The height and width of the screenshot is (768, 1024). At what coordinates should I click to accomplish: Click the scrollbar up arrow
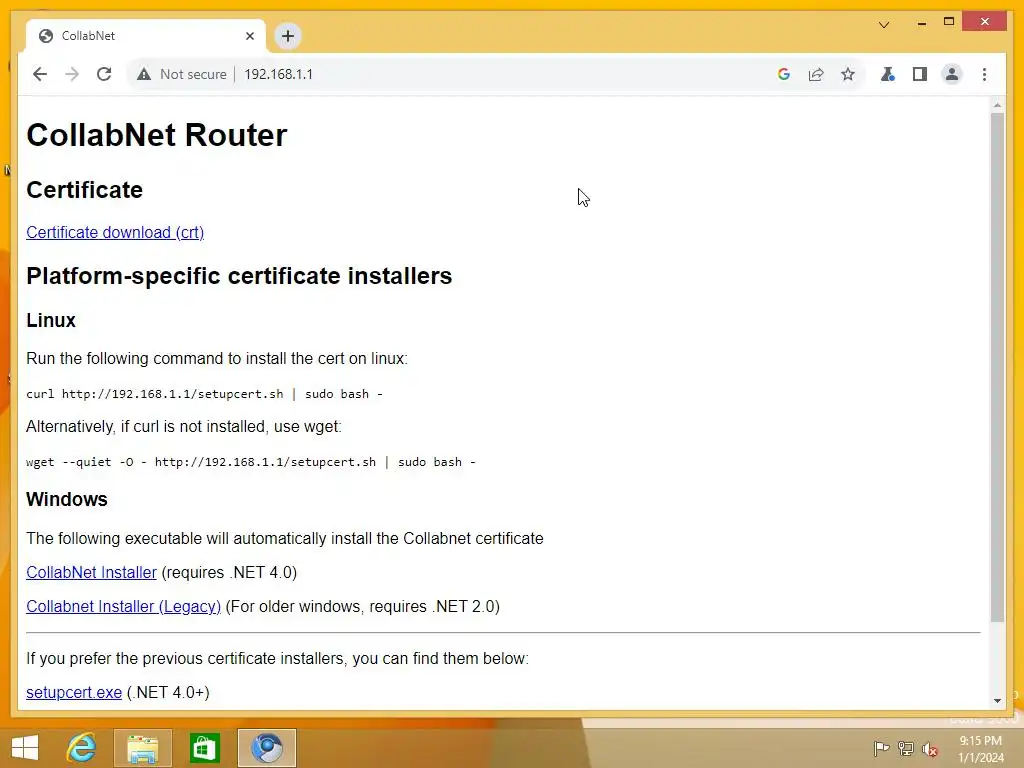click(x=997, y=105)
